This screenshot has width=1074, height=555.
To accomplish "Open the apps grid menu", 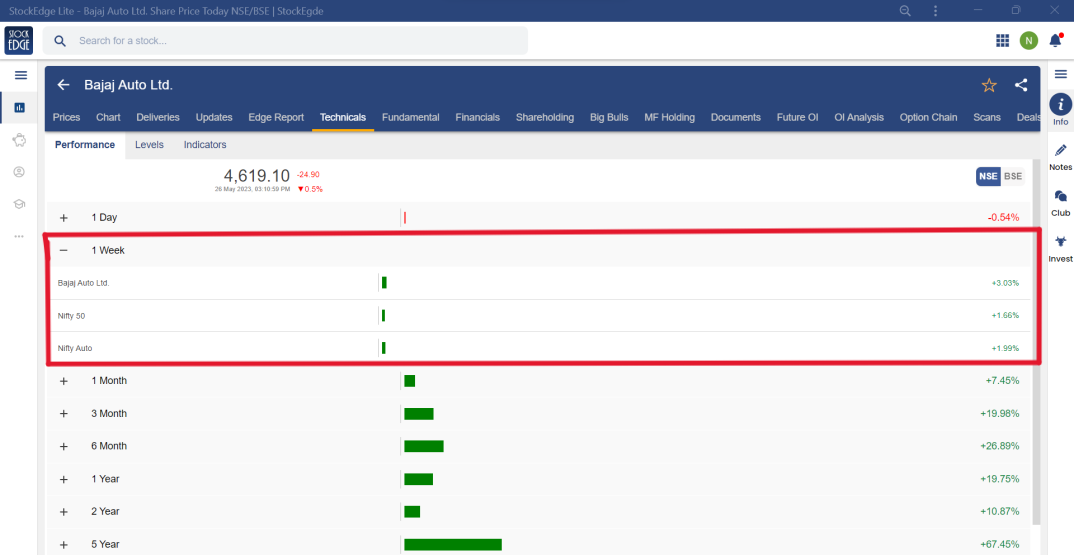I will (x=1002, y=41).
